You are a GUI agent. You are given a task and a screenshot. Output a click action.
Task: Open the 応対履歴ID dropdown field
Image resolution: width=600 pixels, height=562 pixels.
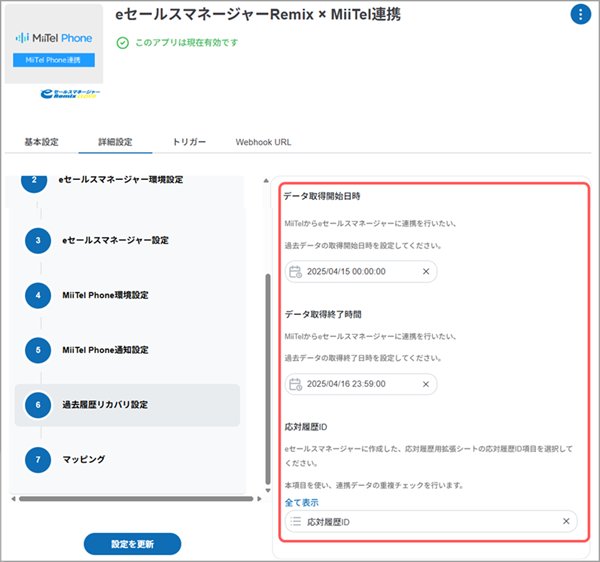[430, 521]
